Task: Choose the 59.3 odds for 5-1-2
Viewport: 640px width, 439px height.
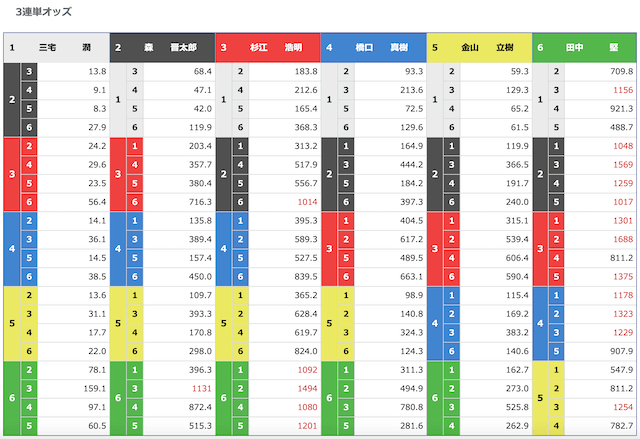Action: pos(520,71)
